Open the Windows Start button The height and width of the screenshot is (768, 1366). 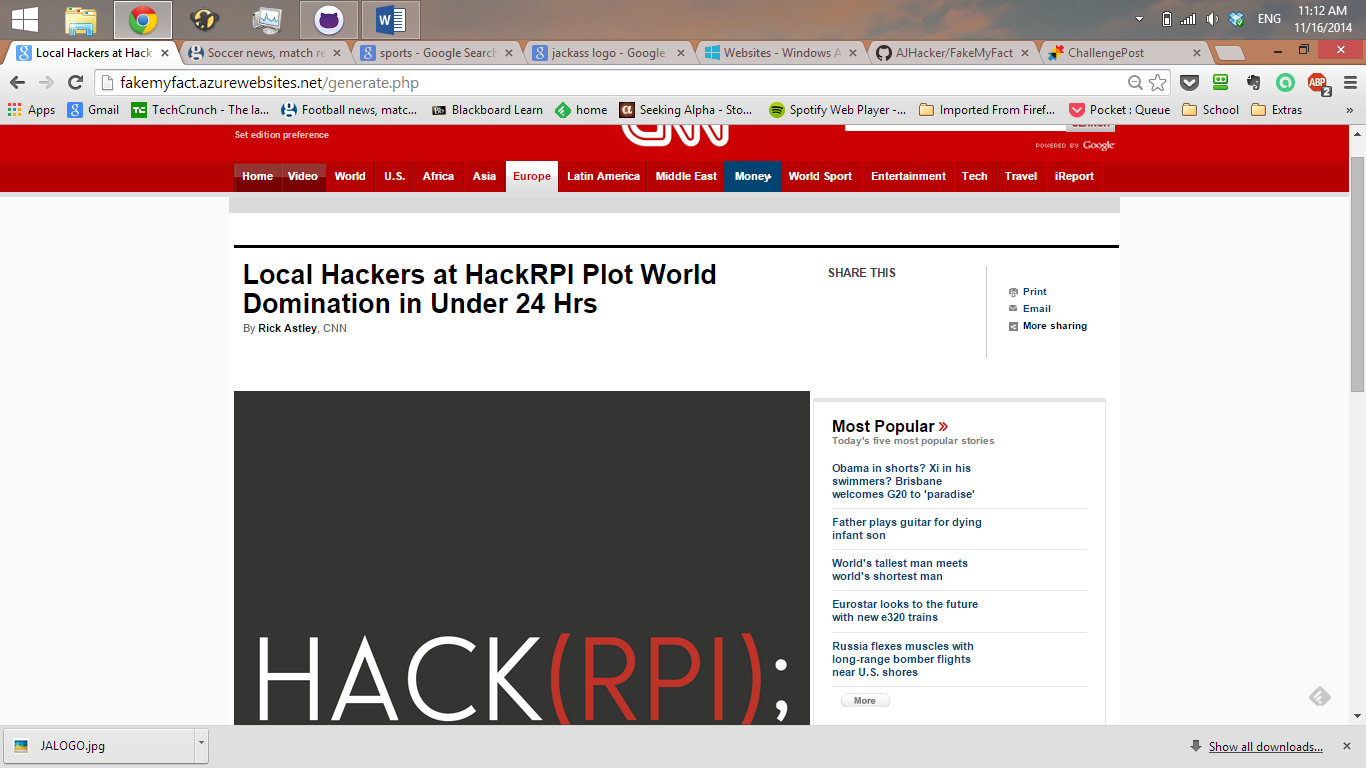coord(24,19)
